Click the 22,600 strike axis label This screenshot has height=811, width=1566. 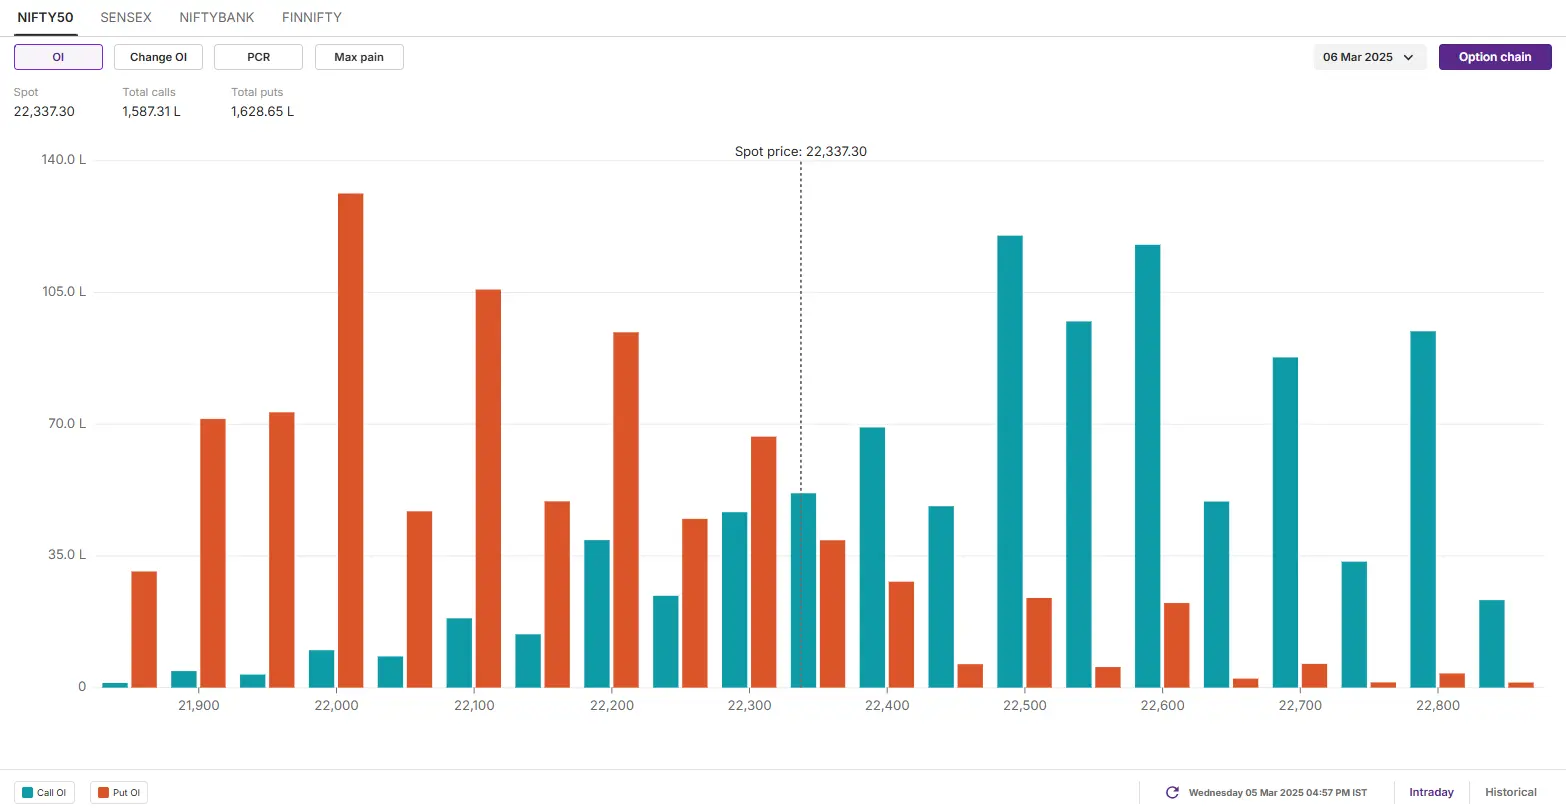[x=1162, y=705]
